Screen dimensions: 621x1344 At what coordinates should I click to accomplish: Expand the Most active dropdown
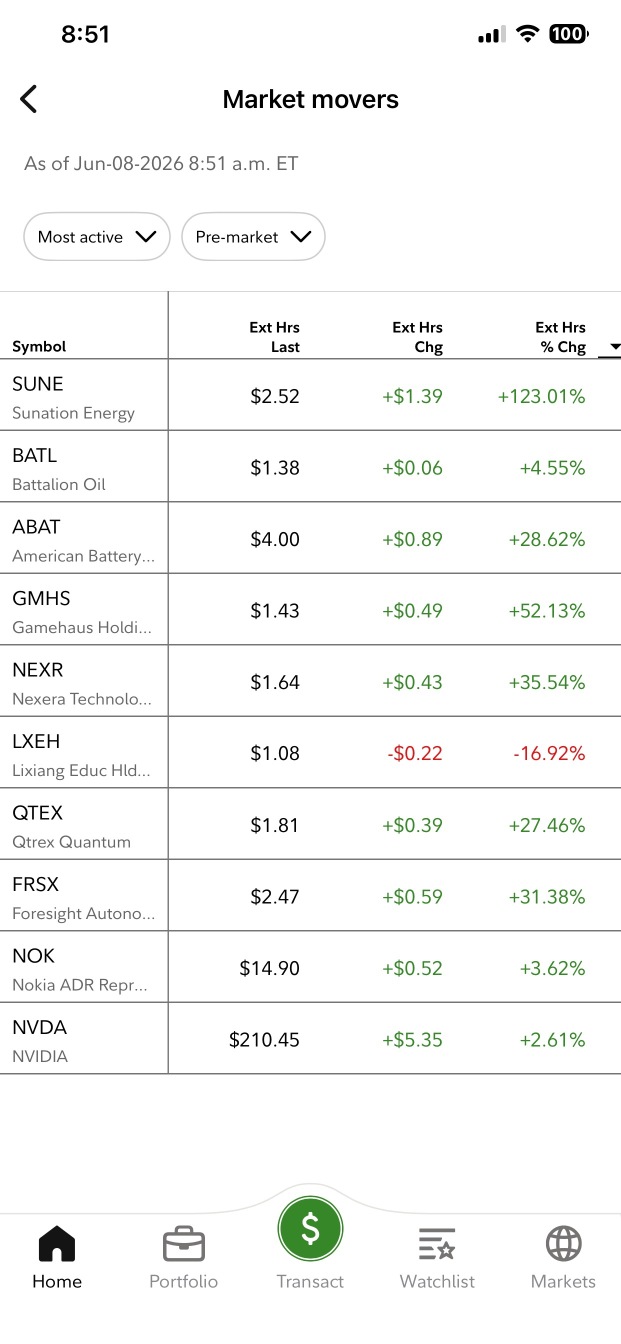(97, 237)
